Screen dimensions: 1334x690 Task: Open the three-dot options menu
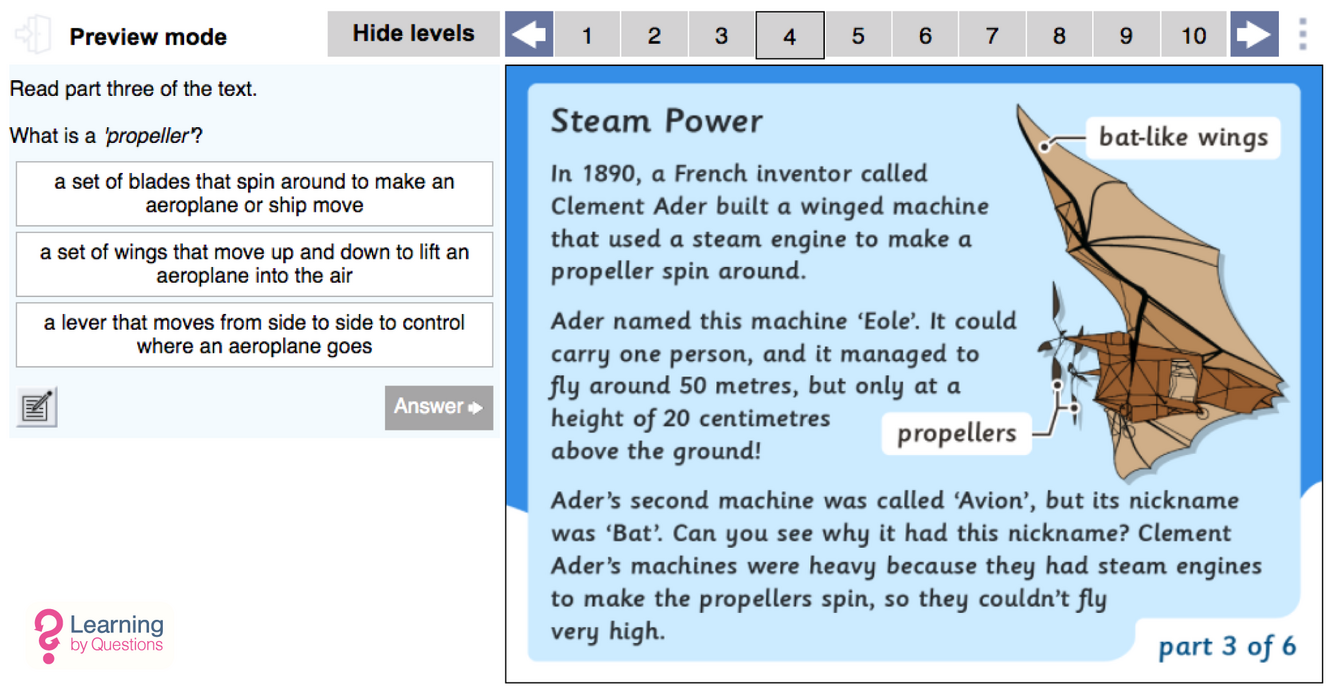point(1302,35)
